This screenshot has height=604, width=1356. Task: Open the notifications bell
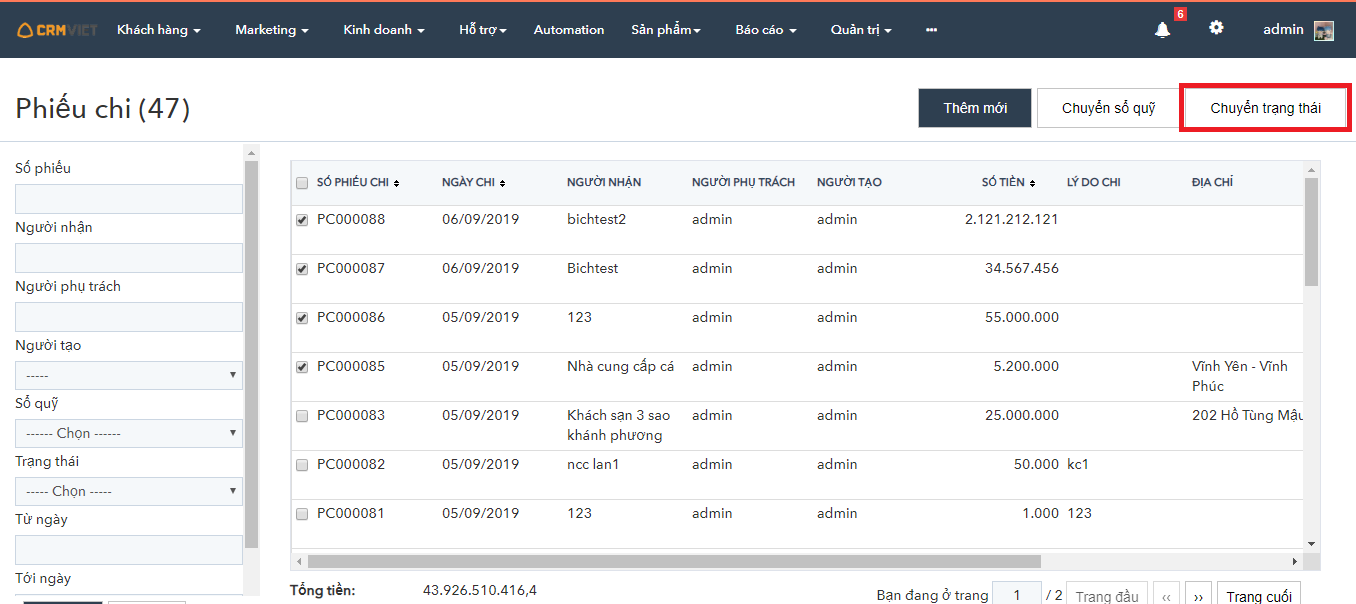(x=1162, y=30)
